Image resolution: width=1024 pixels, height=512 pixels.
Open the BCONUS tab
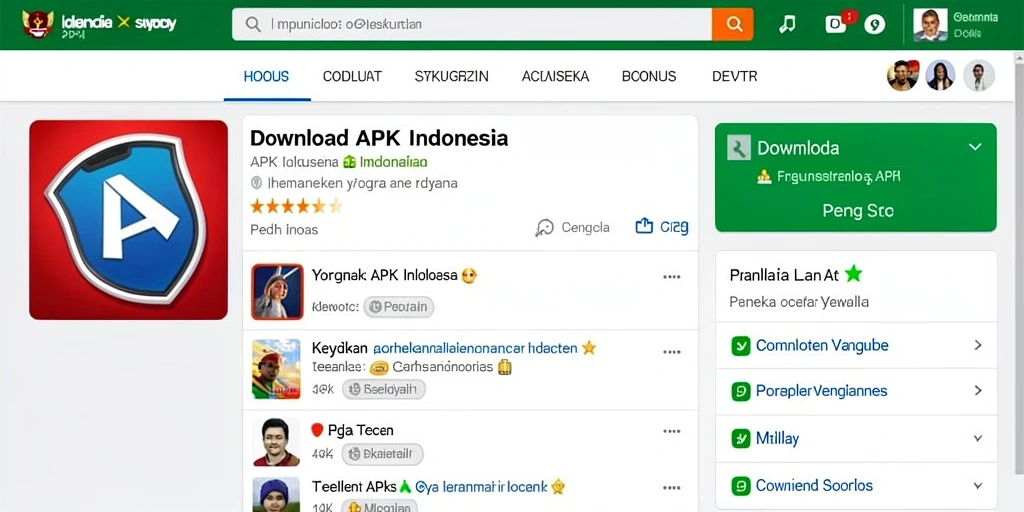click(x=649, y=76)
